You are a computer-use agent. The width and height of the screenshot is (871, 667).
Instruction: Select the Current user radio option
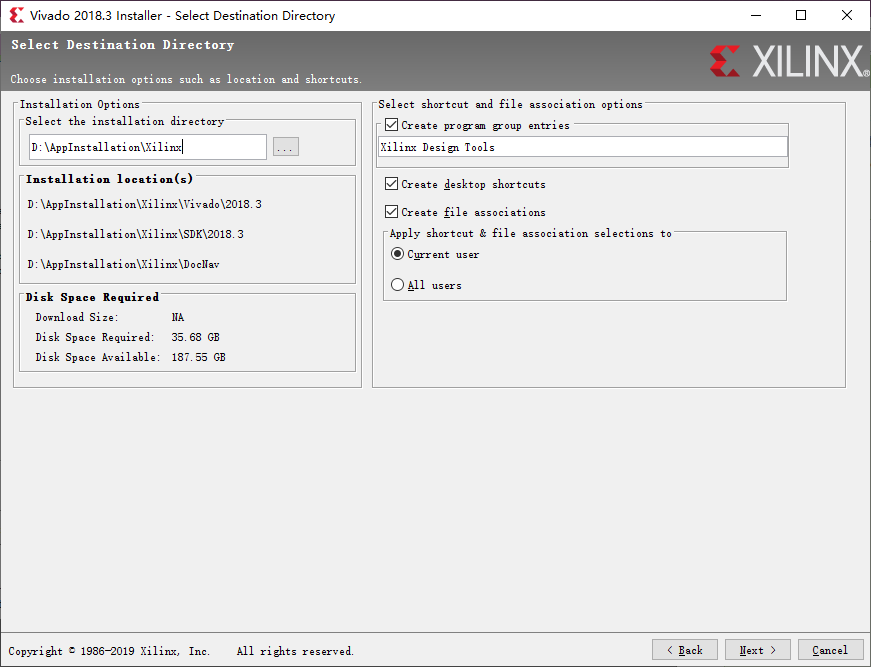click(x=397, y=254)
